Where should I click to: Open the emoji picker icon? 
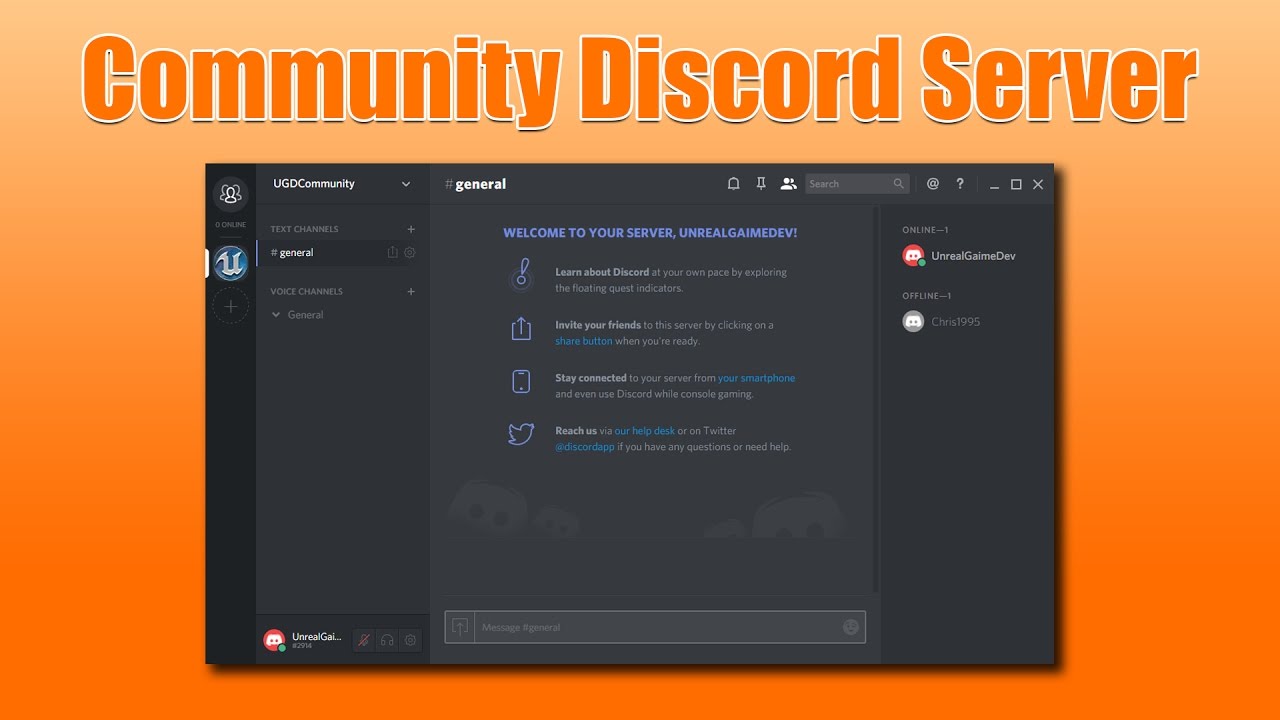coord(851,627)
